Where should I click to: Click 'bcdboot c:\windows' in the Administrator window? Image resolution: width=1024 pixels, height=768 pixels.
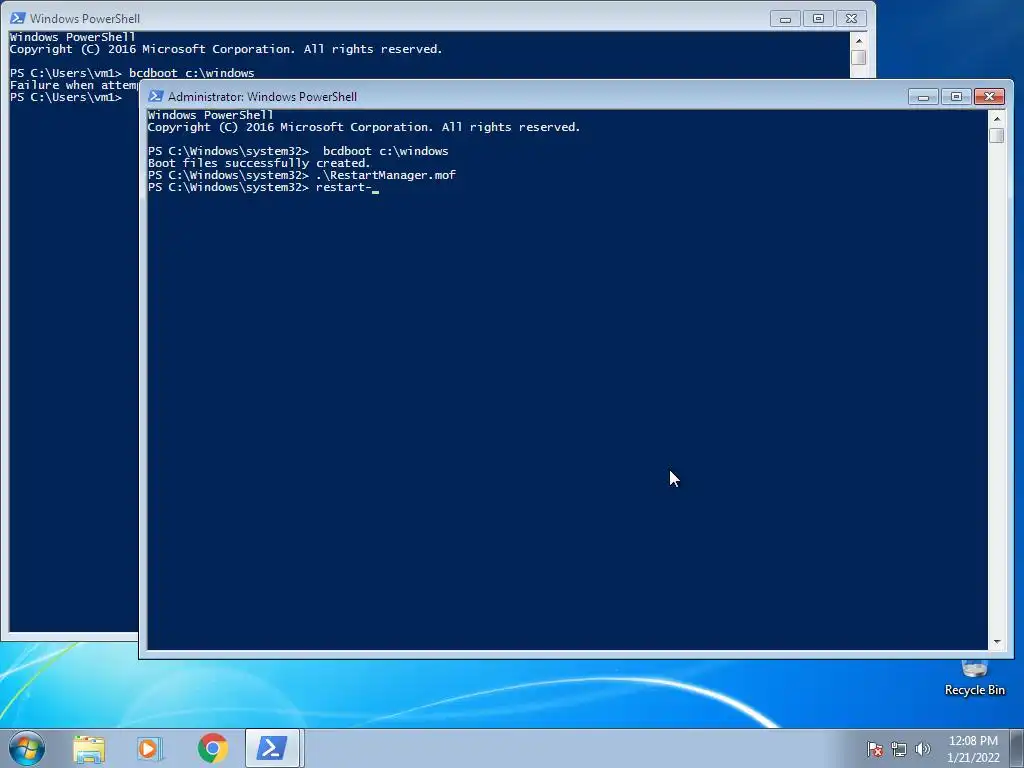(385, 151)
